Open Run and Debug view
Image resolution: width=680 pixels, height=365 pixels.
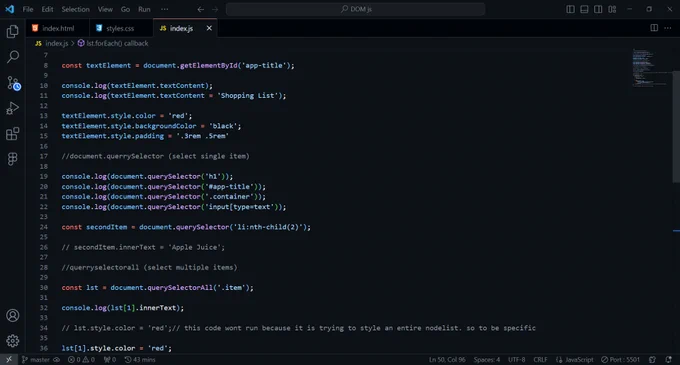(13, 108)
